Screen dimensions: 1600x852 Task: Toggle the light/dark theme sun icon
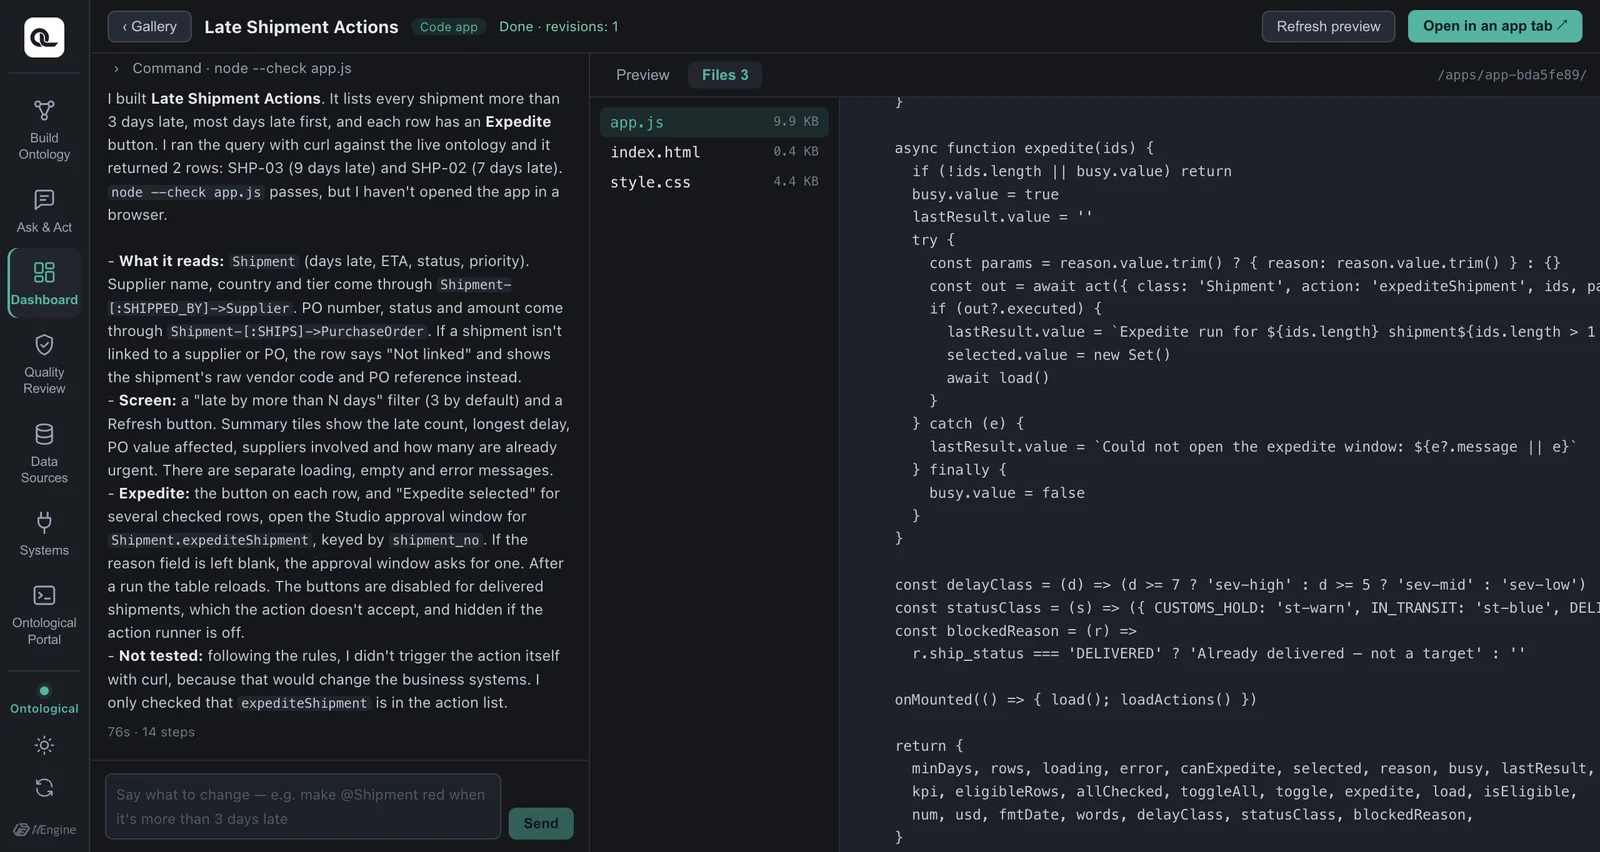pyautogui.click(x=44, y=745)
